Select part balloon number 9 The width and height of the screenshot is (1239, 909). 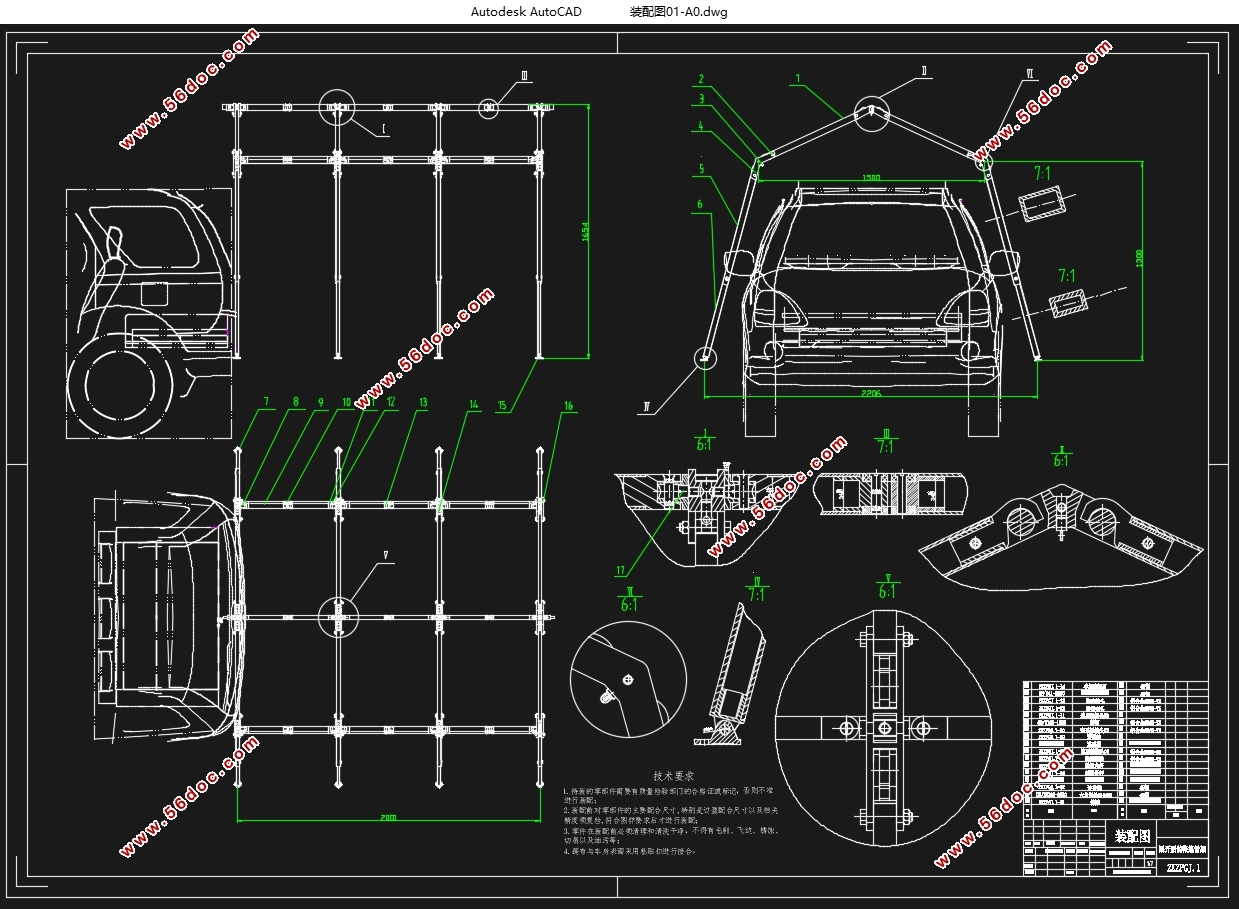321,403
